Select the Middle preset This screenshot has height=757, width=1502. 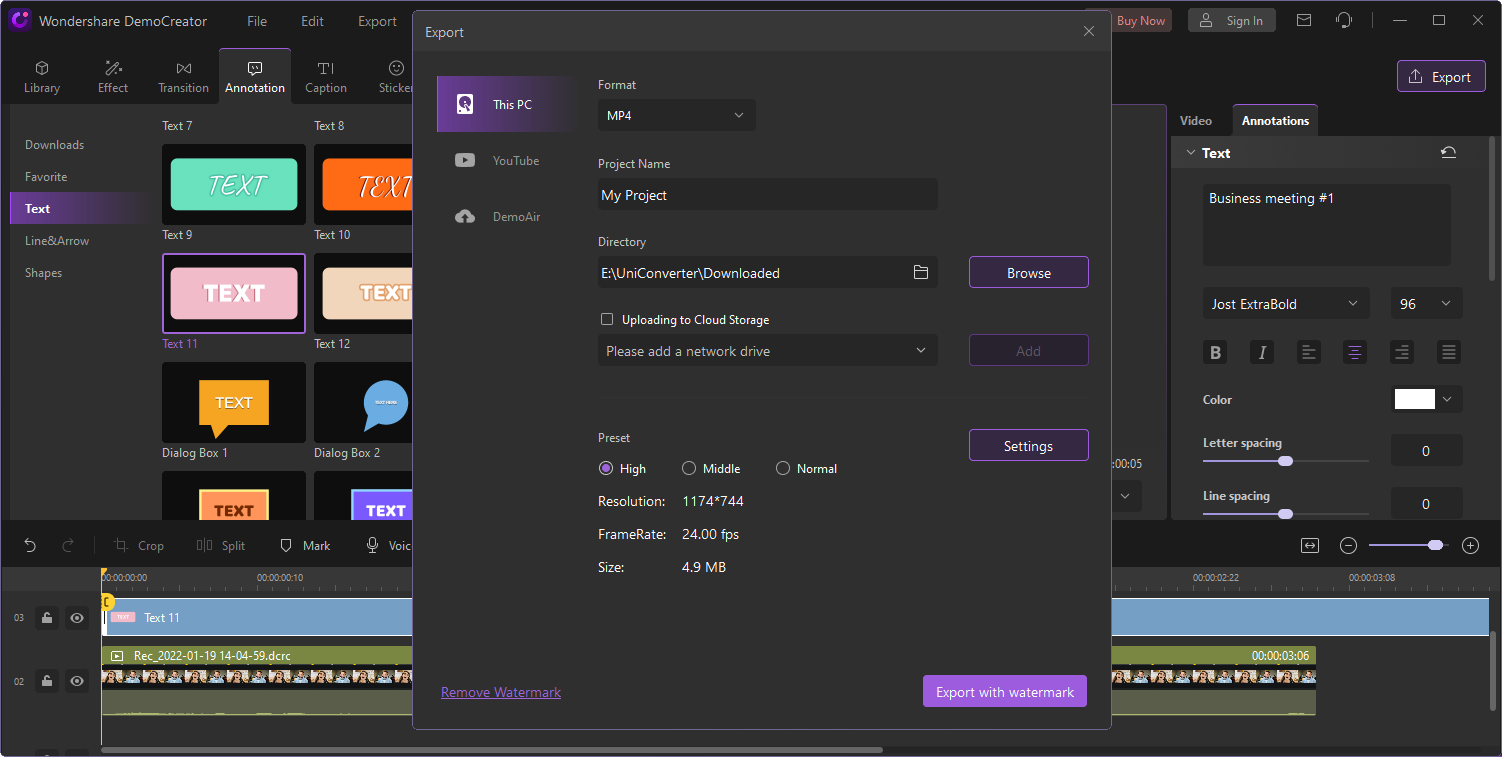(x=689, y=468)
